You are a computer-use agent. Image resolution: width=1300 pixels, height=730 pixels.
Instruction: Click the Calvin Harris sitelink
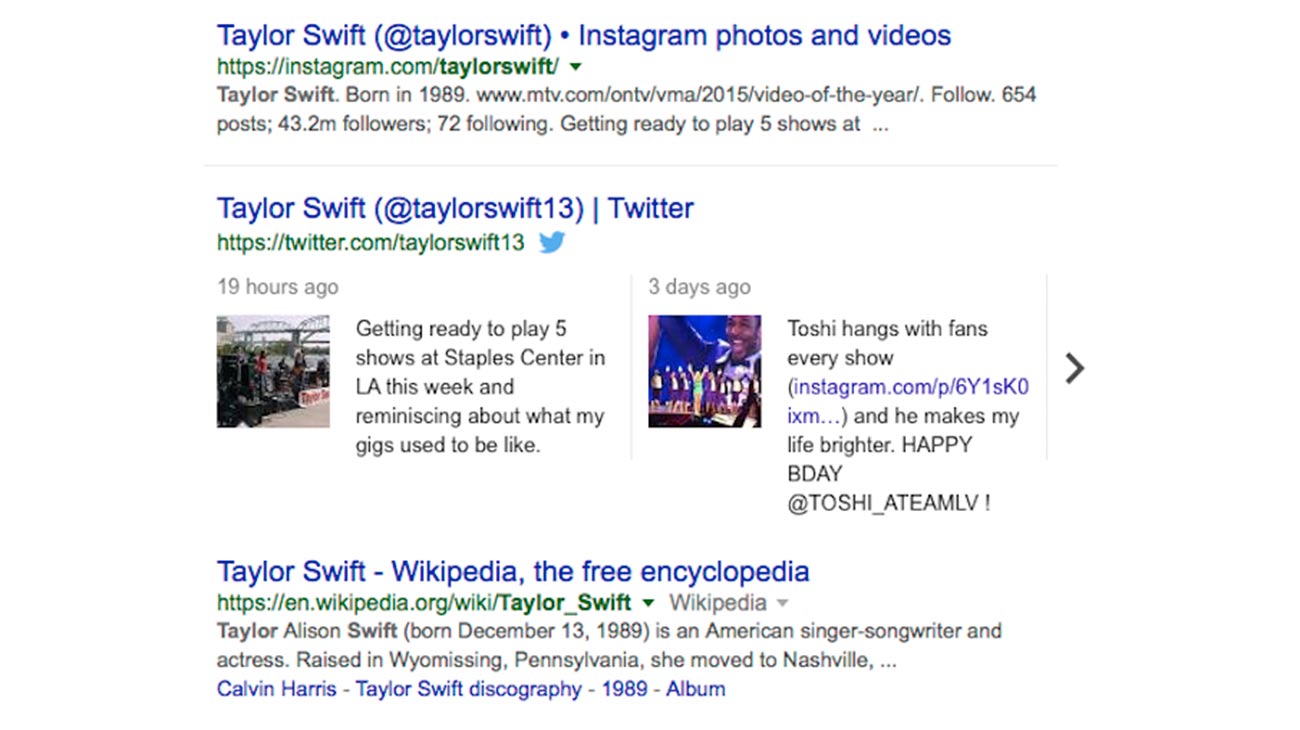276,689
